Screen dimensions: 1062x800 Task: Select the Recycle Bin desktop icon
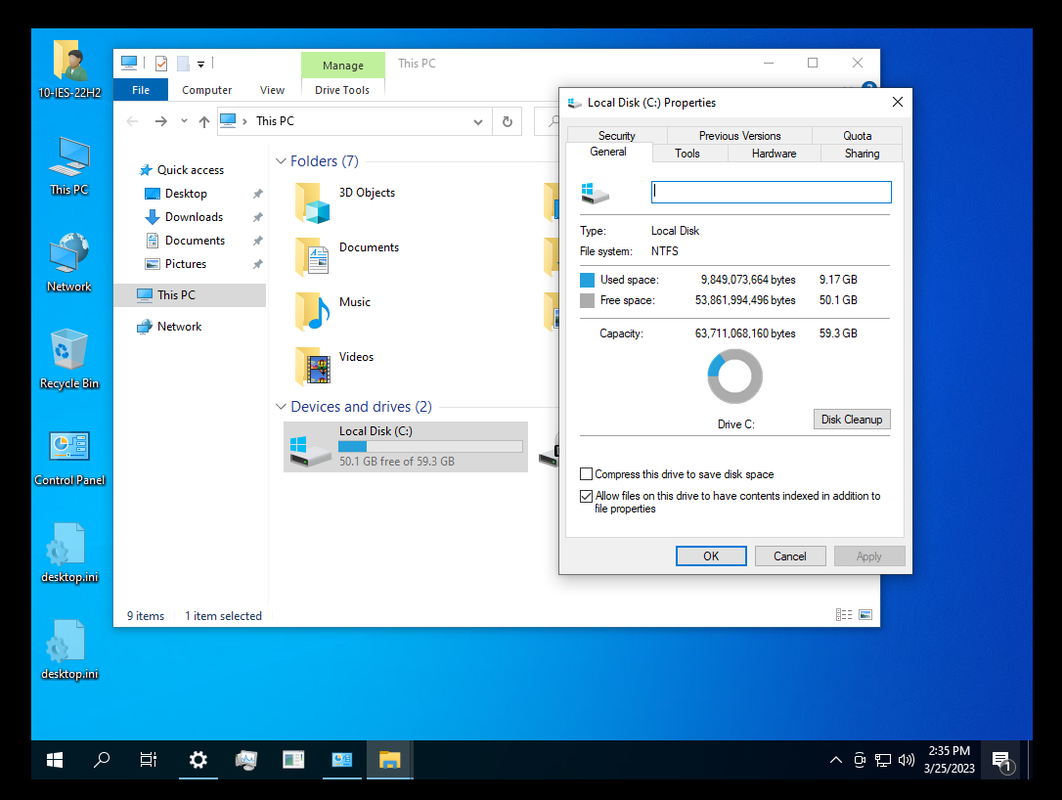click(x=69, y=359)
